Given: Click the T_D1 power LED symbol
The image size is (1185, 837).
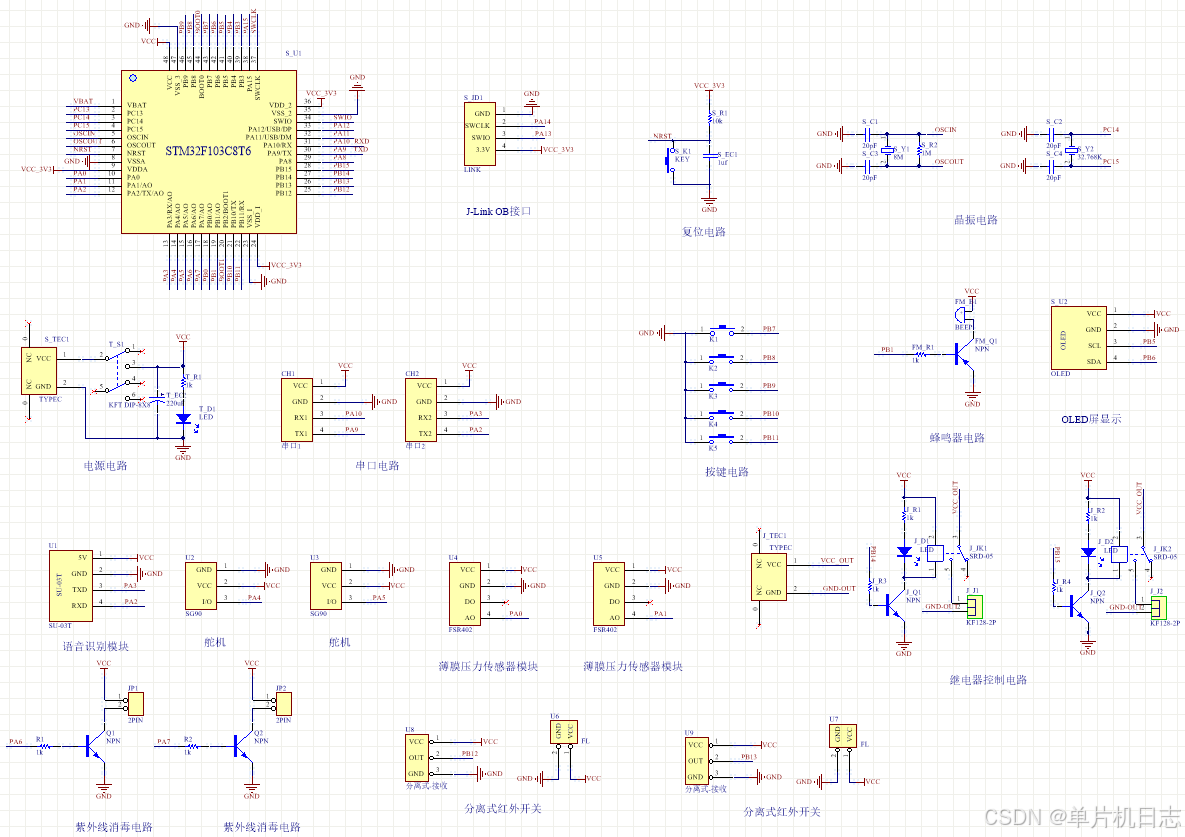Looking at the screenshot, I should 184,418.
